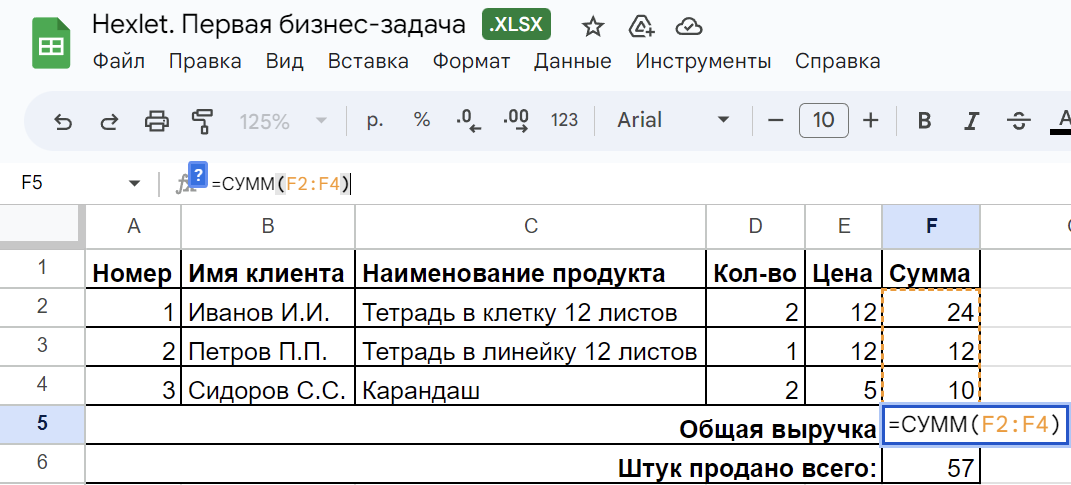The height and width of the screenshot is (485, 1071).
Task: Select column C header
Action: tap(531, 227)
